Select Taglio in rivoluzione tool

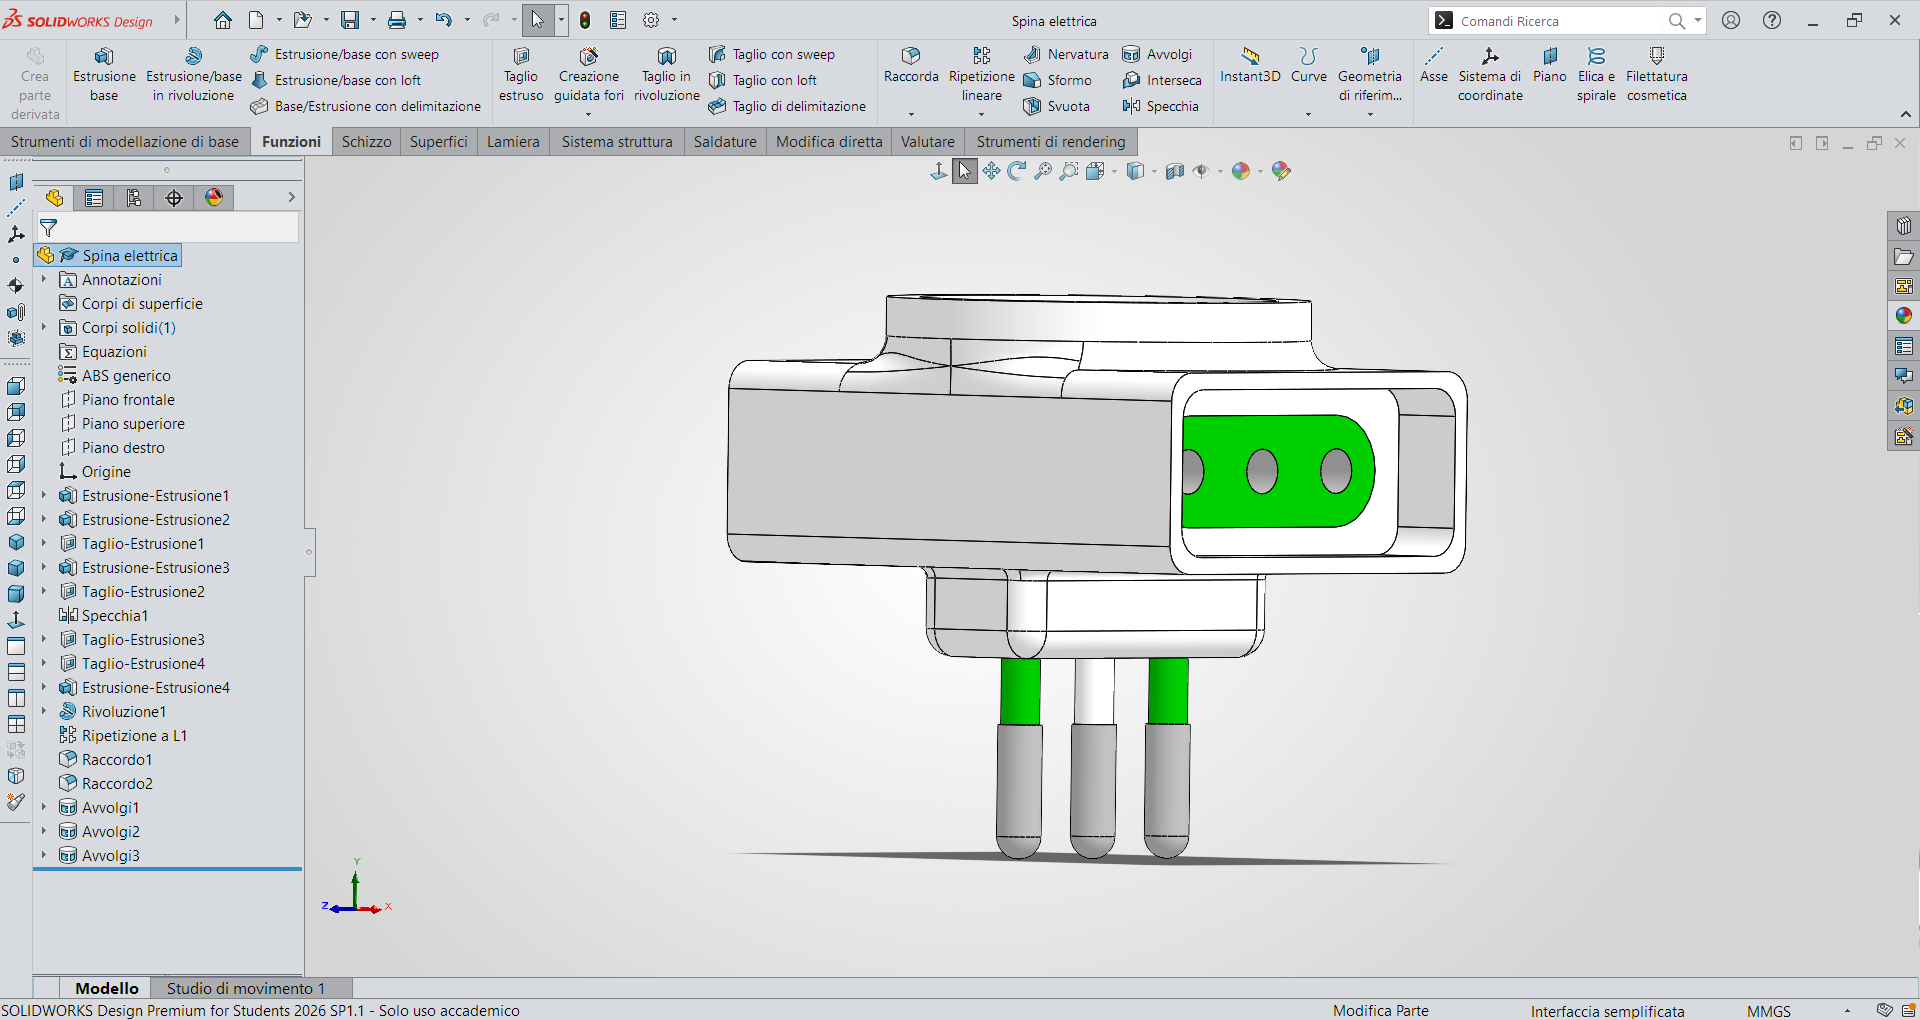tap(667, 75)
